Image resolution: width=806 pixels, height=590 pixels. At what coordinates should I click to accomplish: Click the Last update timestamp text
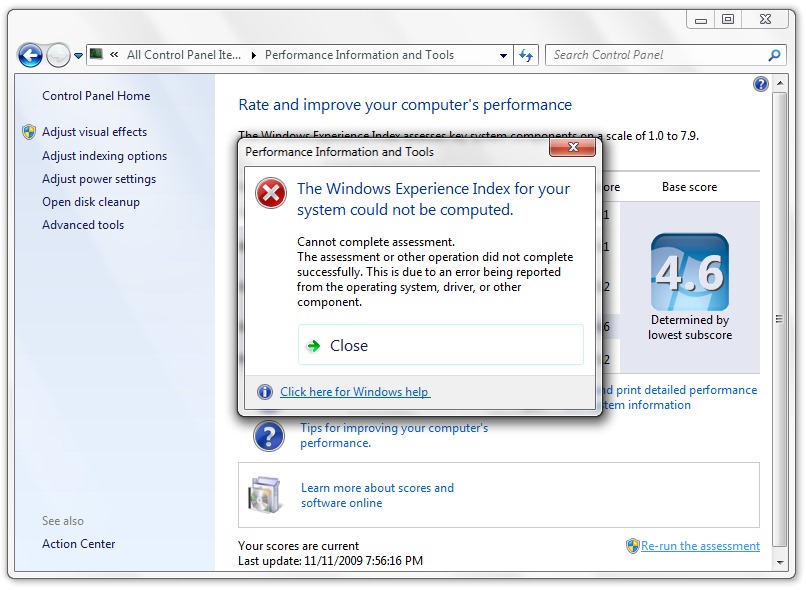click(x=331, y=561)
